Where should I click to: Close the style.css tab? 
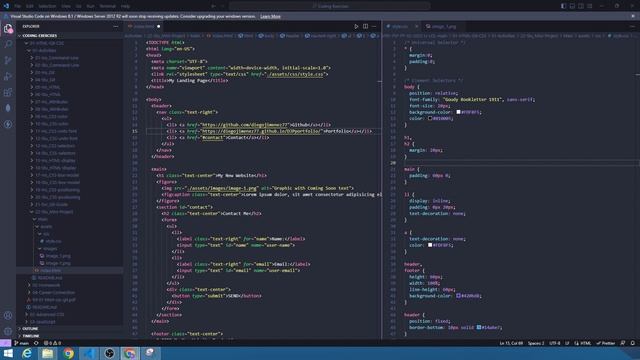tap(416, 27)
